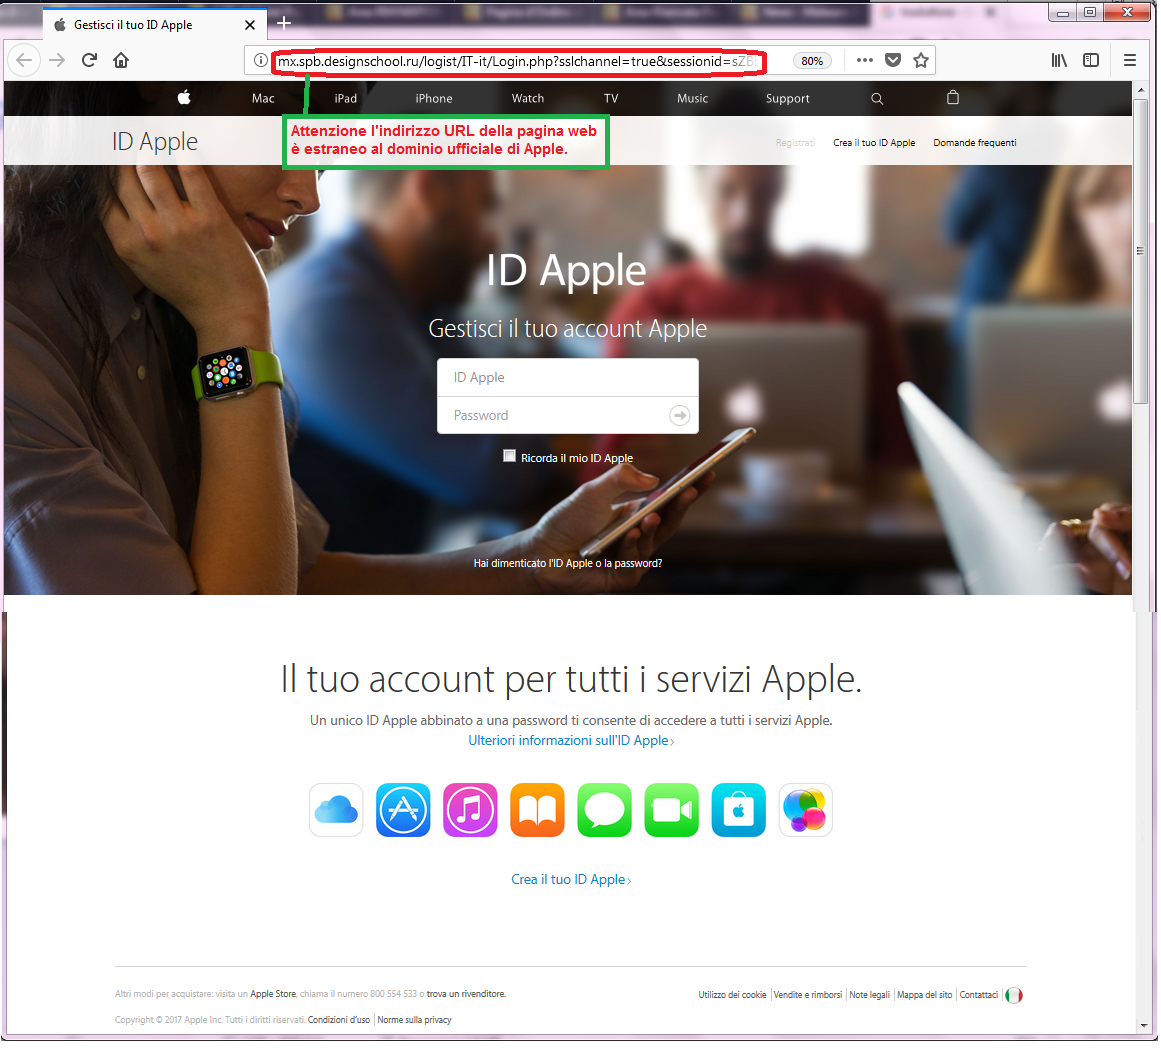
Task: Open the Registrati link
Action: click(797, 143)
